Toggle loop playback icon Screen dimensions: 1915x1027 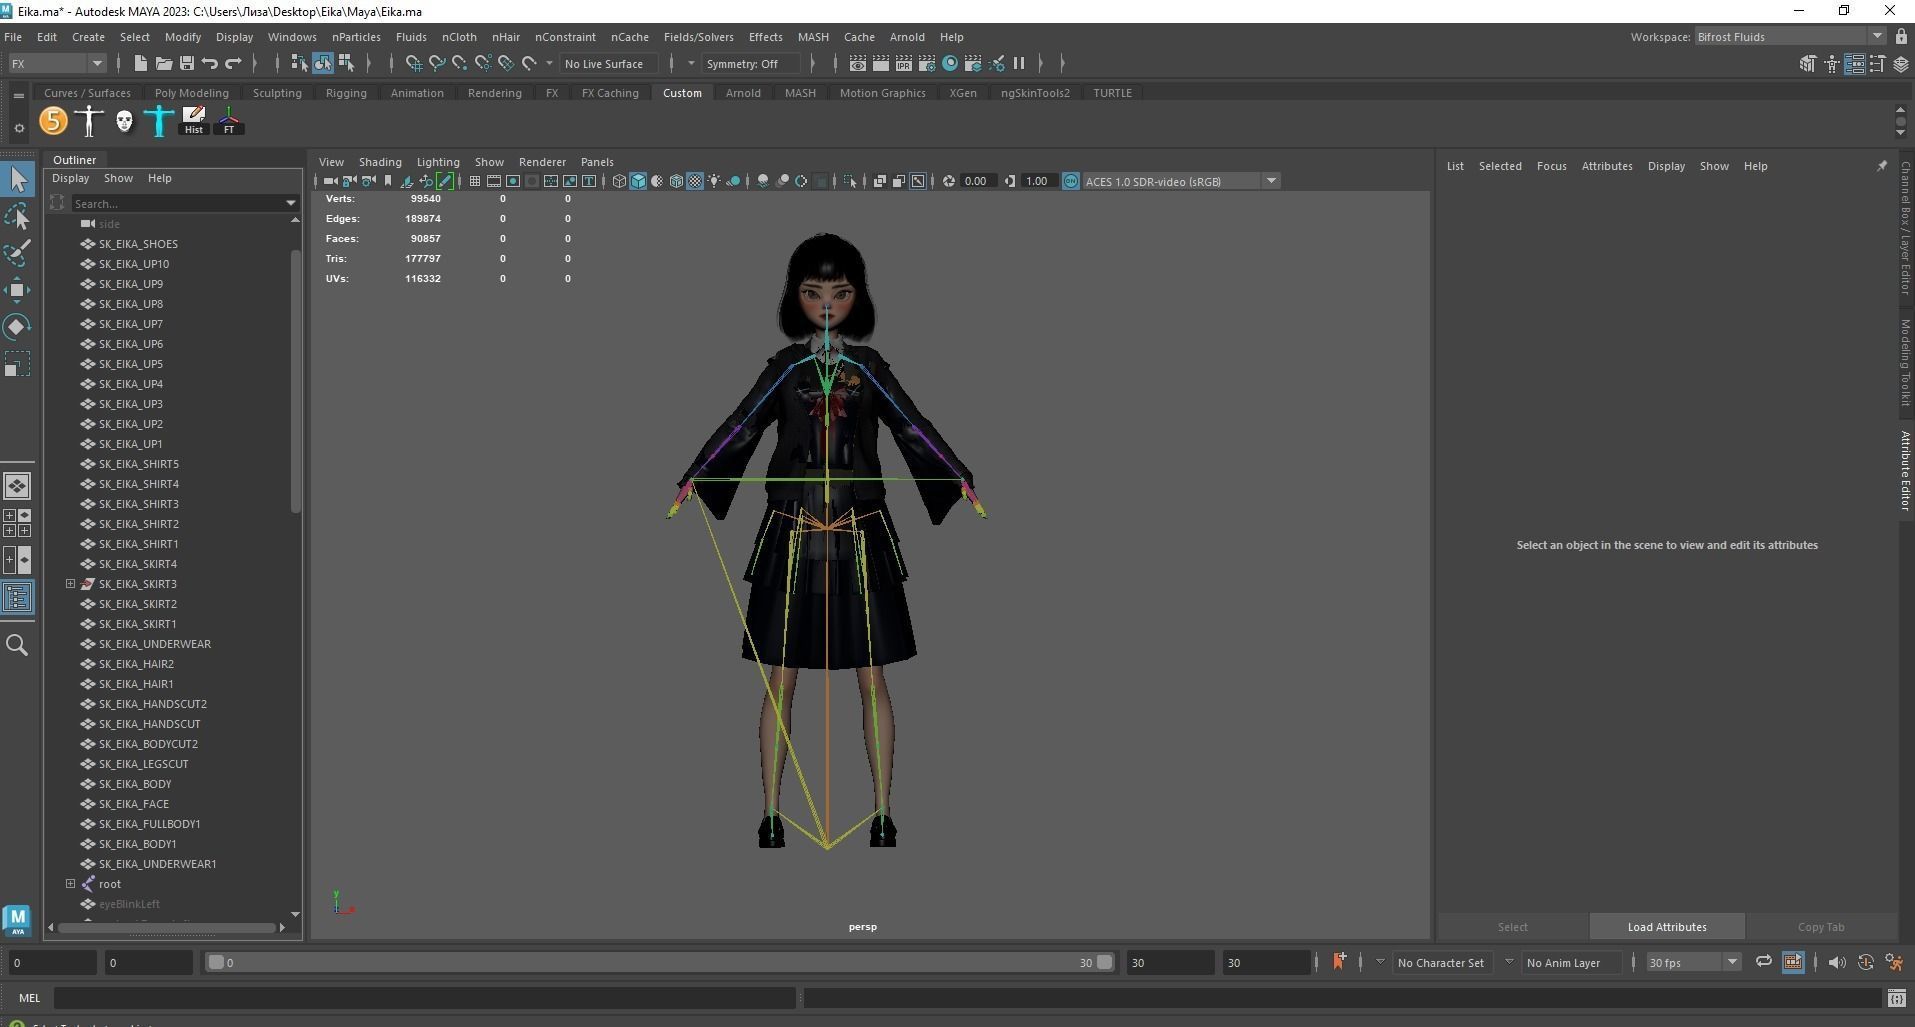[1764, 962]
